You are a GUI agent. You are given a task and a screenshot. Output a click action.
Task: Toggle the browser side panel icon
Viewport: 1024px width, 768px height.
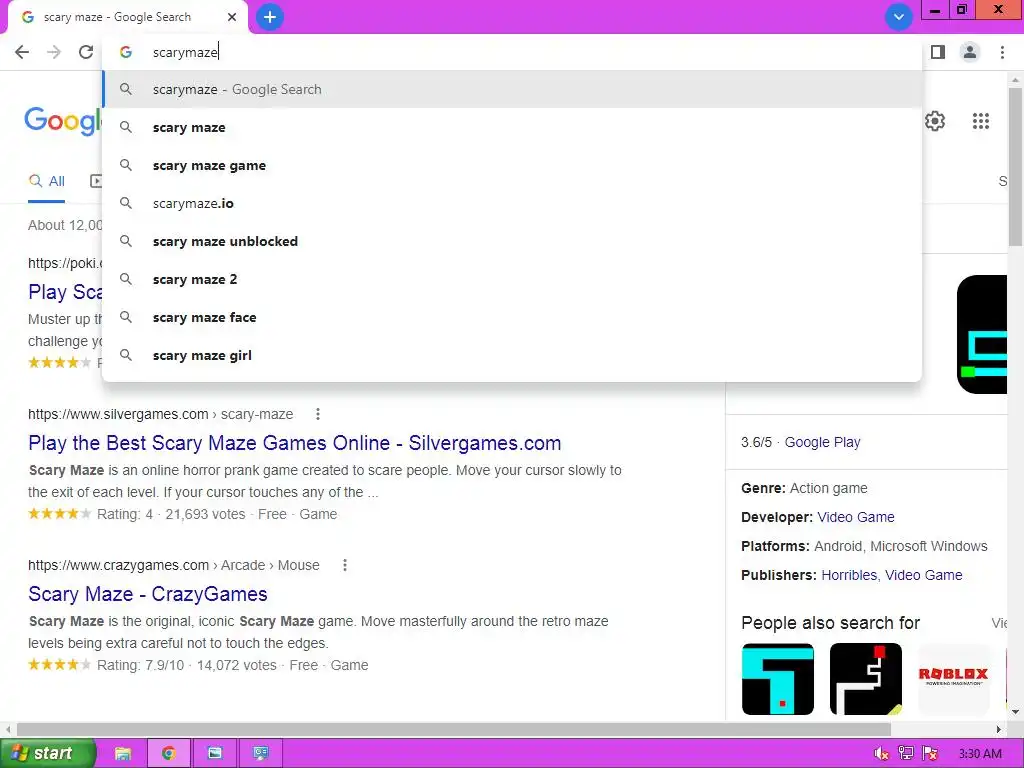pyautogui.click(x=938, y=52)
